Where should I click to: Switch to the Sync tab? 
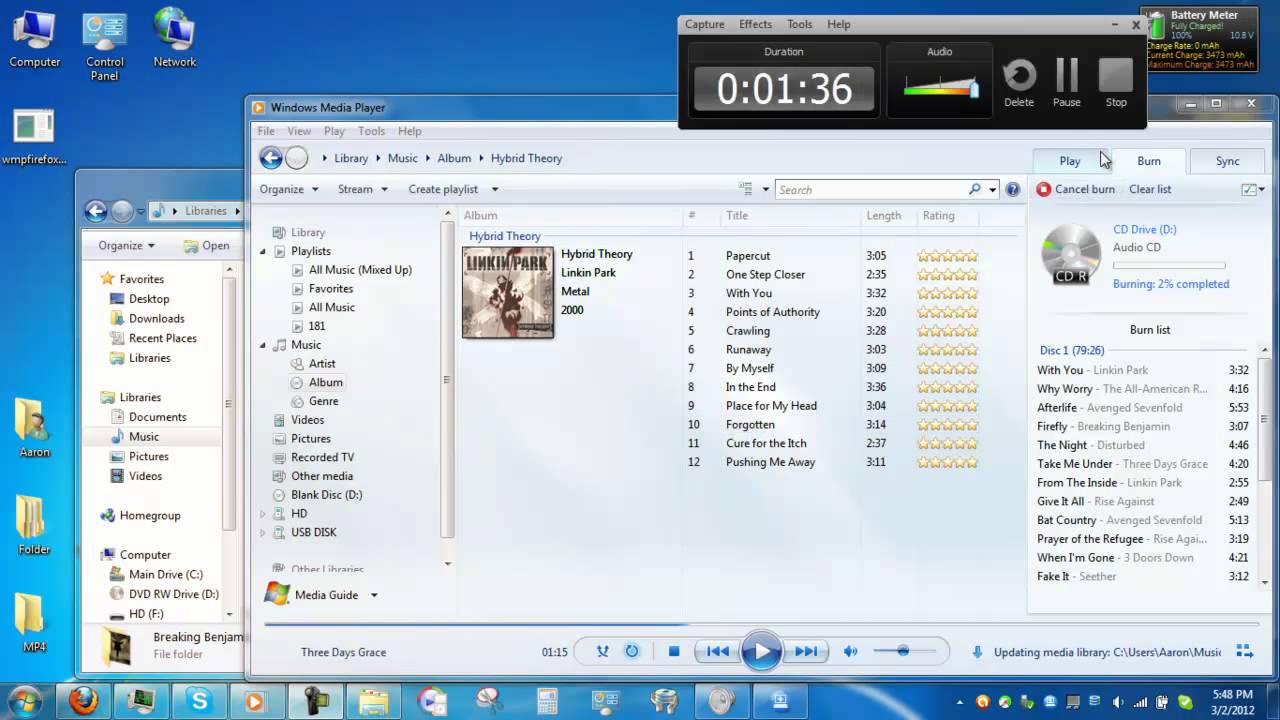pos(1227,161)
